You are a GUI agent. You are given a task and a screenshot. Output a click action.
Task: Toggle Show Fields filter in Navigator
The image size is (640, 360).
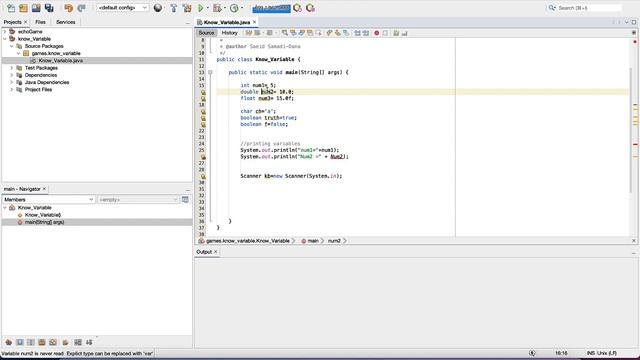(20, 342)
